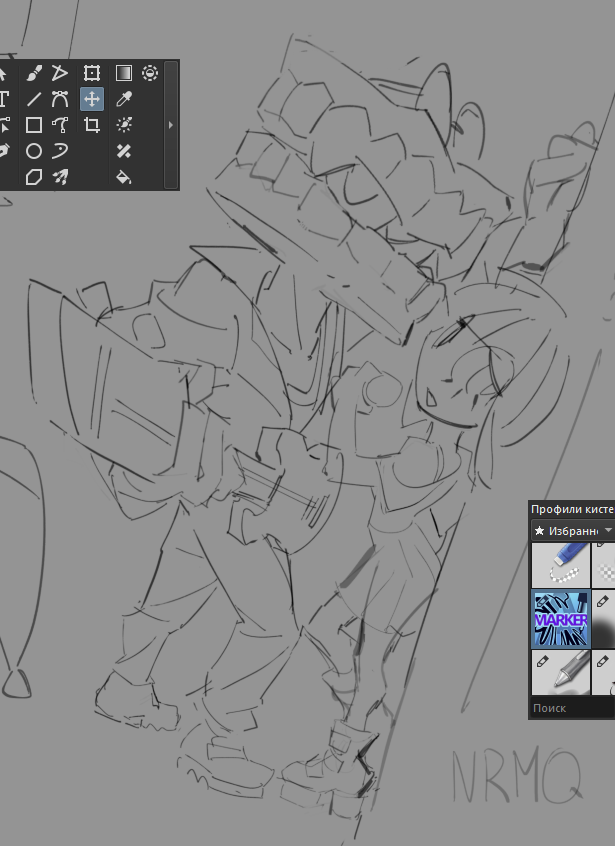The width and height of the screenshot is (615, 846).
Task: Select the Line tool
Action: tap(34, 99)
